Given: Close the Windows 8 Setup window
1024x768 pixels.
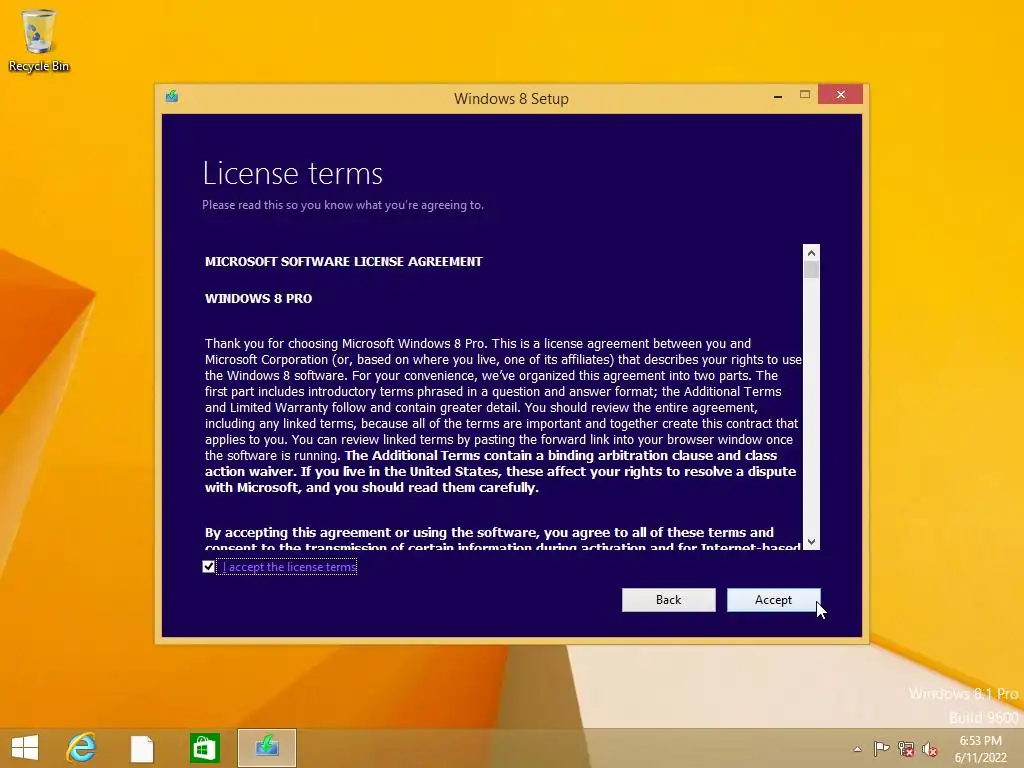Looking at the screenshot, I should coord(840,95).
